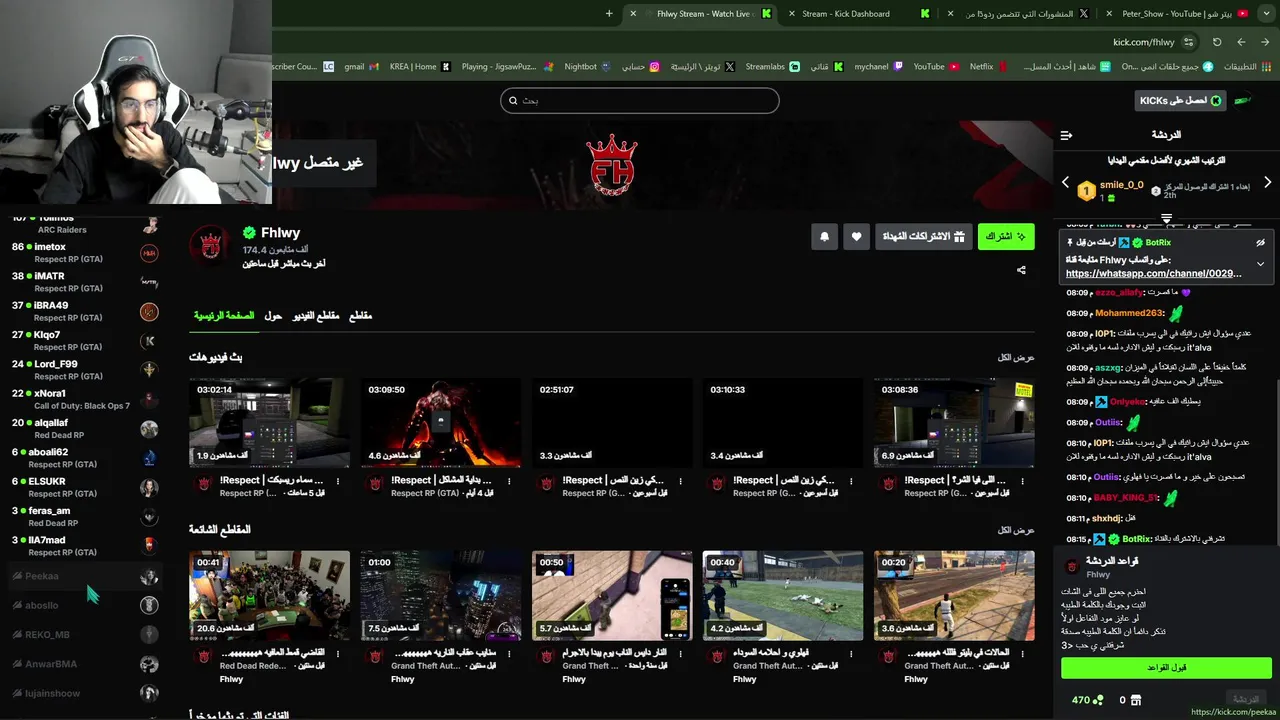The width and height of the screenshot is (1280, 720).
Task: Open the gmail bookmark
Action: 360,67
